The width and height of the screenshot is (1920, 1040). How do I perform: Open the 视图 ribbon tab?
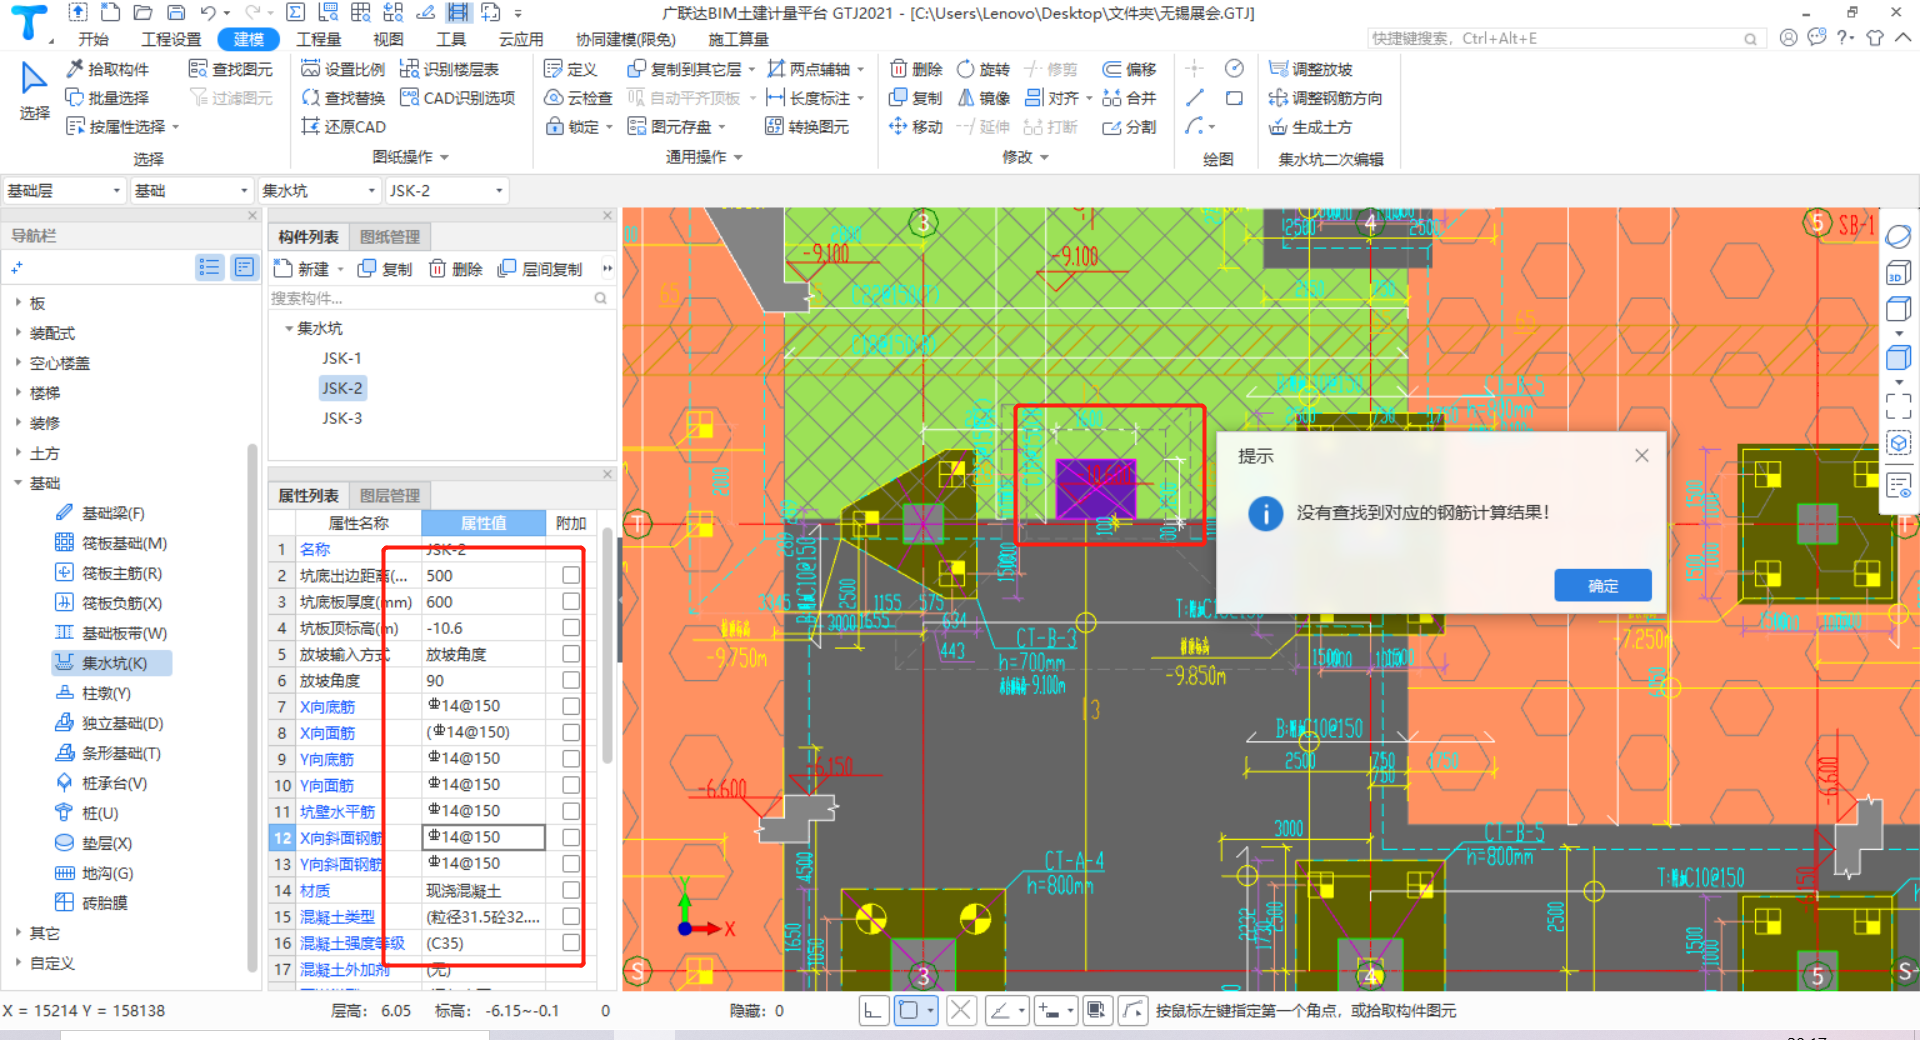point(388,39)
